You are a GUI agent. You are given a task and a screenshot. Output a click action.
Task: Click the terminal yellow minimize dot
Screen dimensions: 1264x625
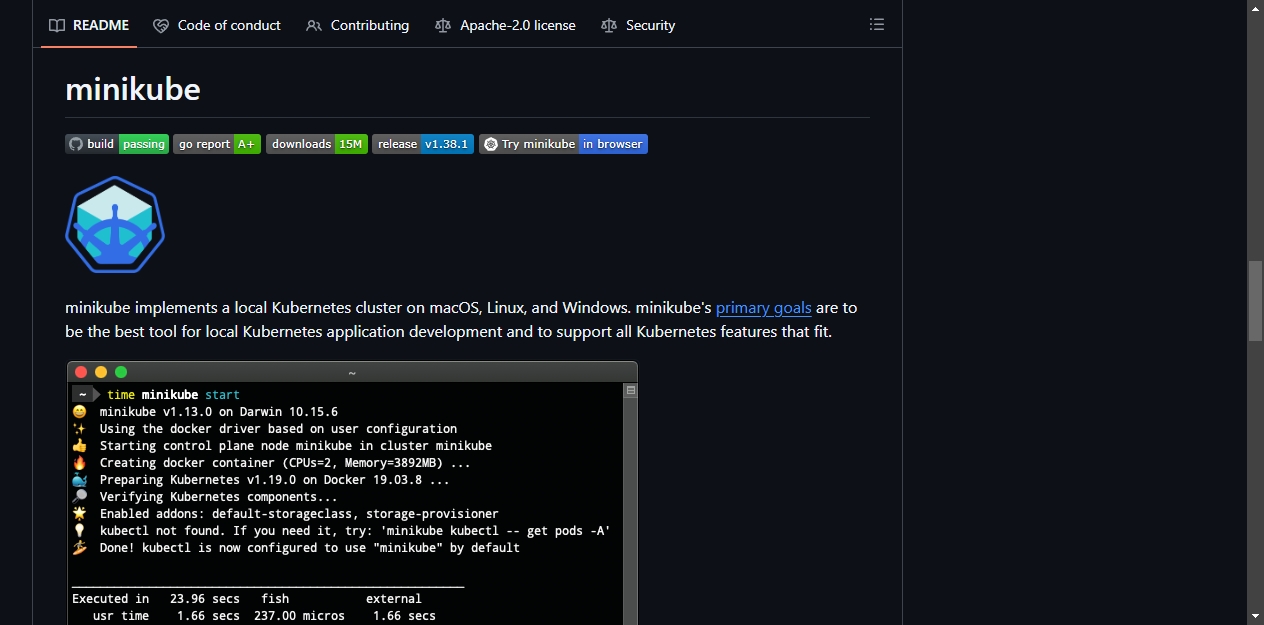(x=101, y=372)
